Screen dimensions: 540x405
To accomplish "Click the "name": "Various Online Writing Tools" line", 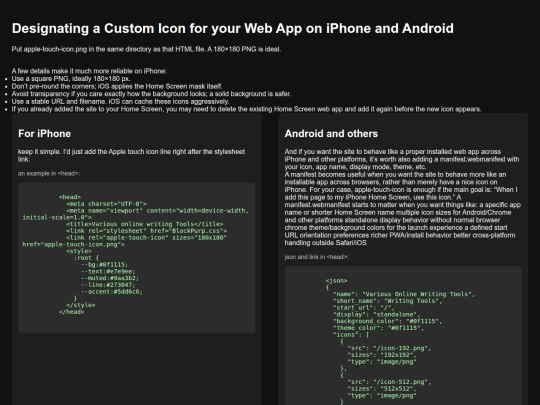I will pos(404,294).
